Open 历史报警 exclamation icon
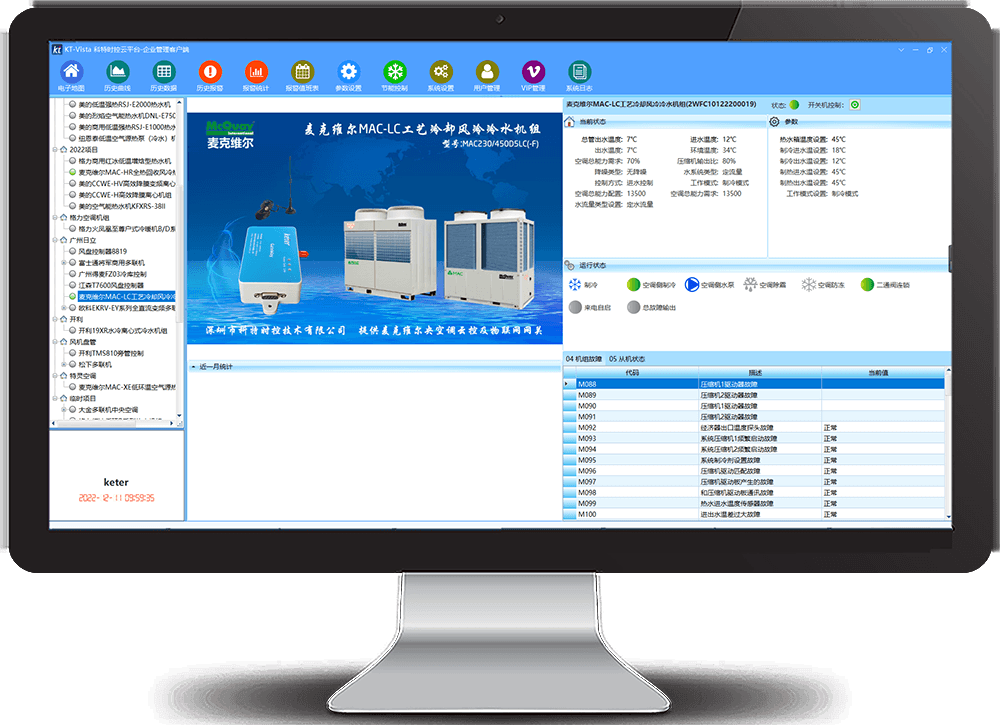 pos(210,71)
